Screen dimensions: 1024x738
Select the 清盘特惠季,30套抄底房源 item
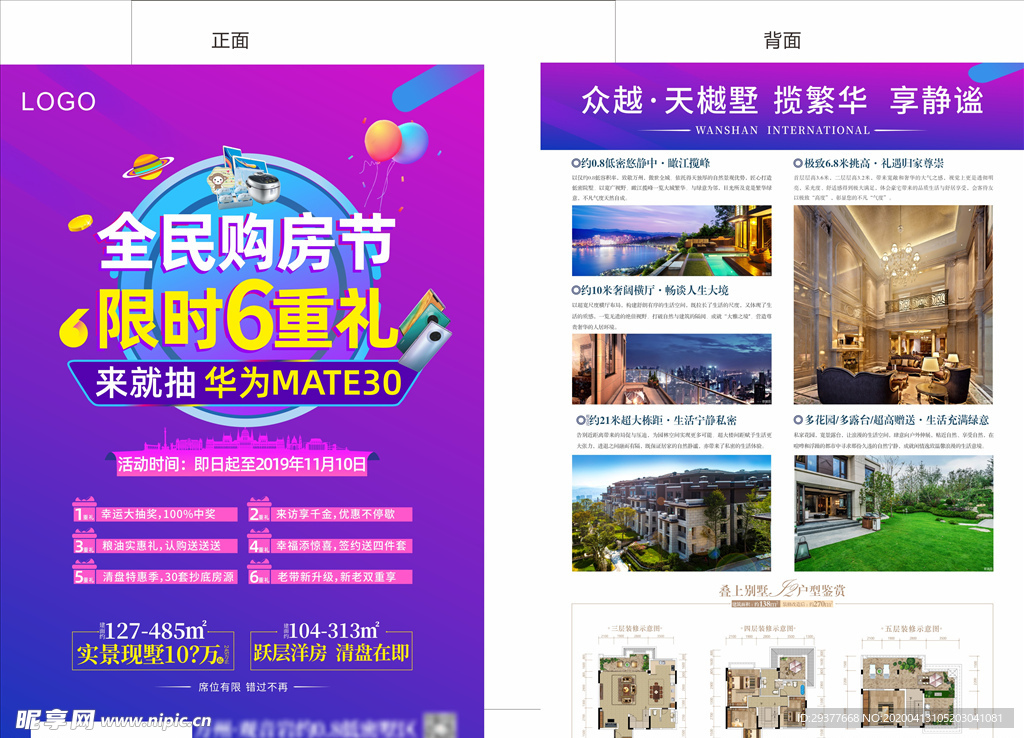pos(167,577)
